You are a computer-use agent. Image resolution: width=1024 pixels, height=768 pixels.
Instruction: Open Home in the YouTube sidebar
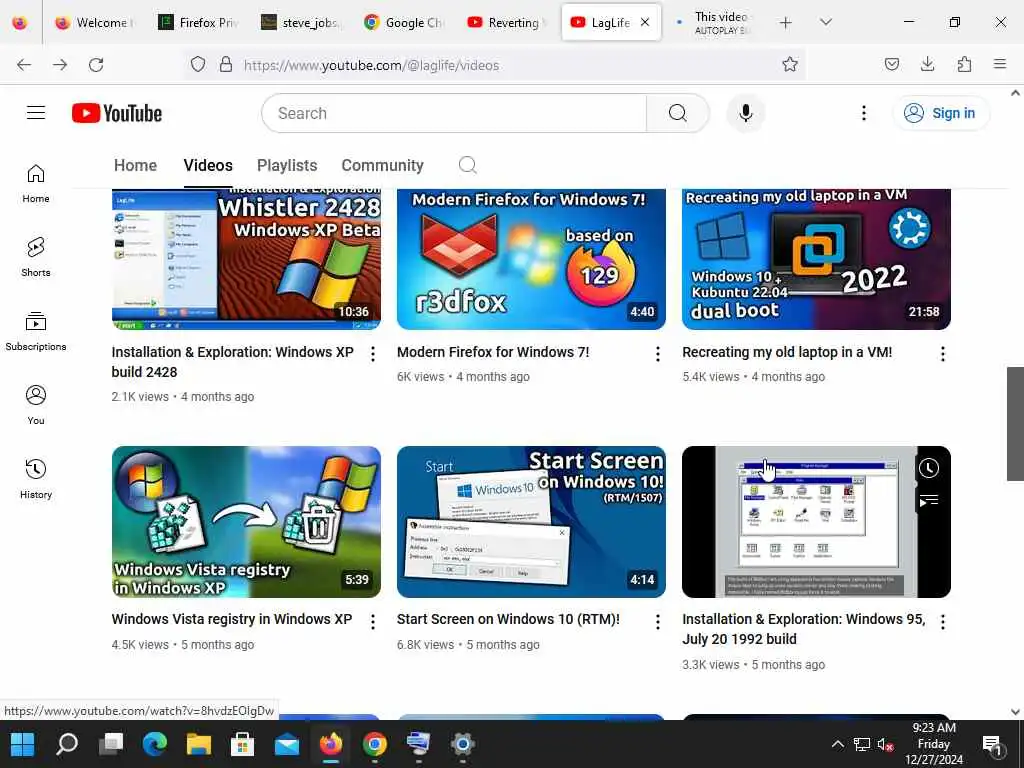[x=36, y=184]
